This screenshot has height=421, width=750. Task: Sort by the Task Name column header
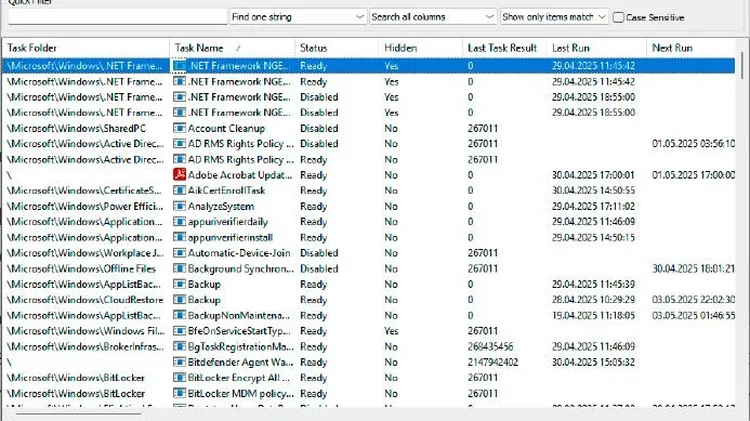coord(232,48)
